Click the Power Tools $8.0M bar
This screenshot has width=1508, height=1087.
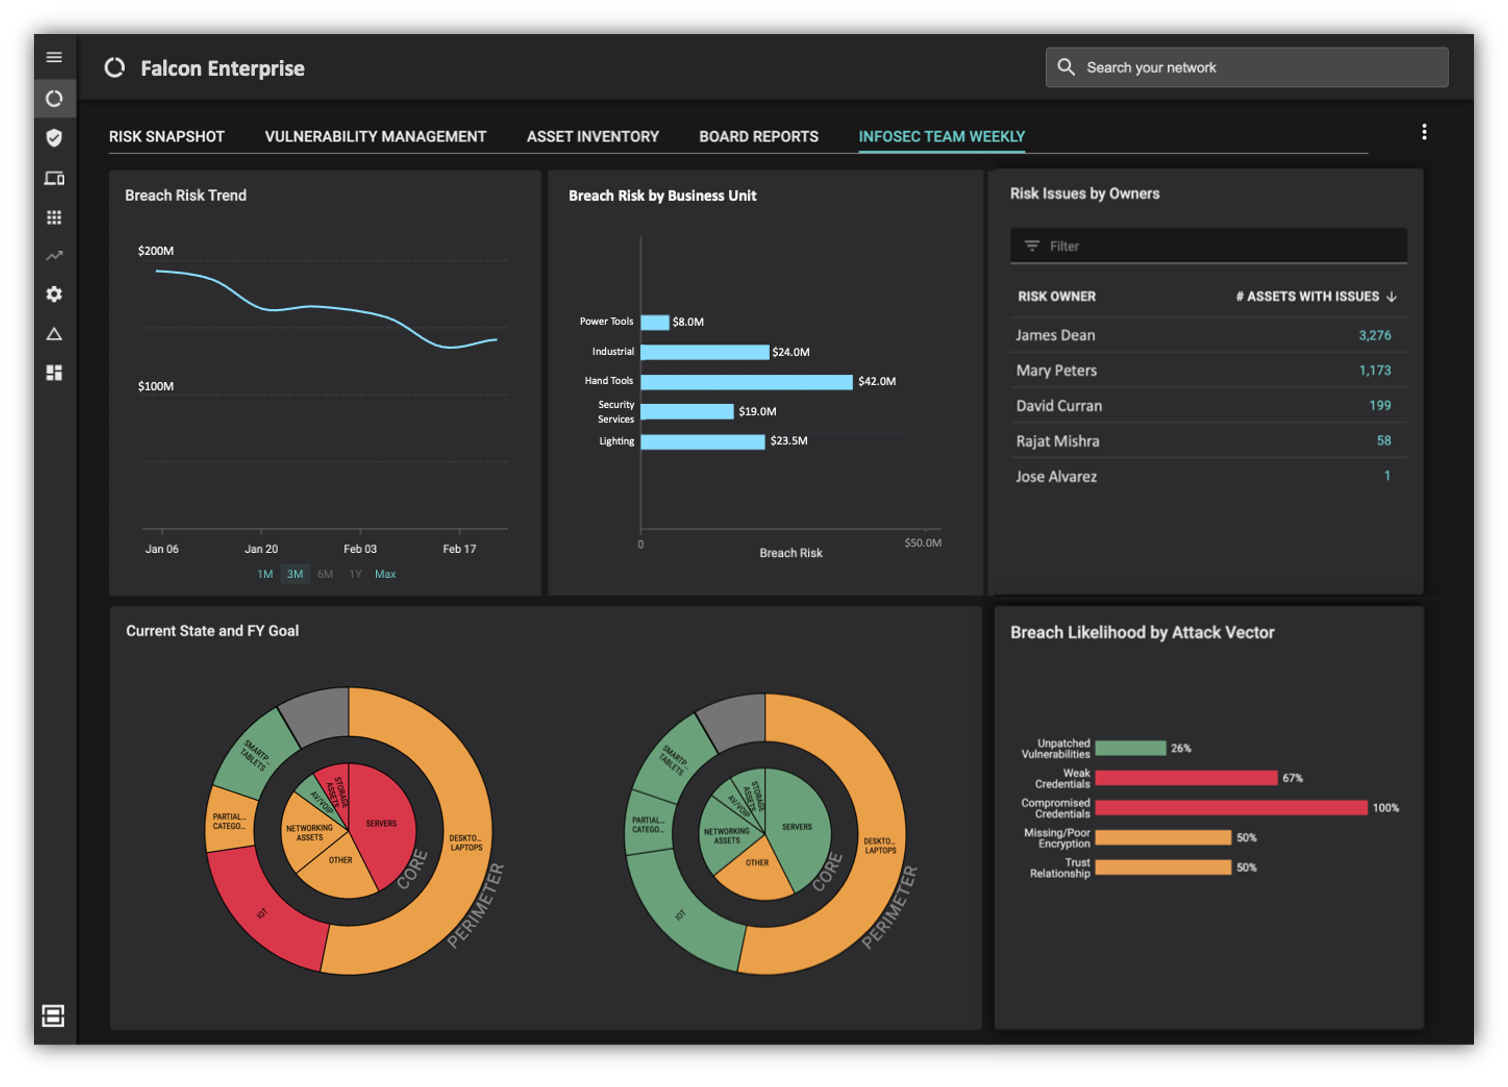(x=655, y=322)
